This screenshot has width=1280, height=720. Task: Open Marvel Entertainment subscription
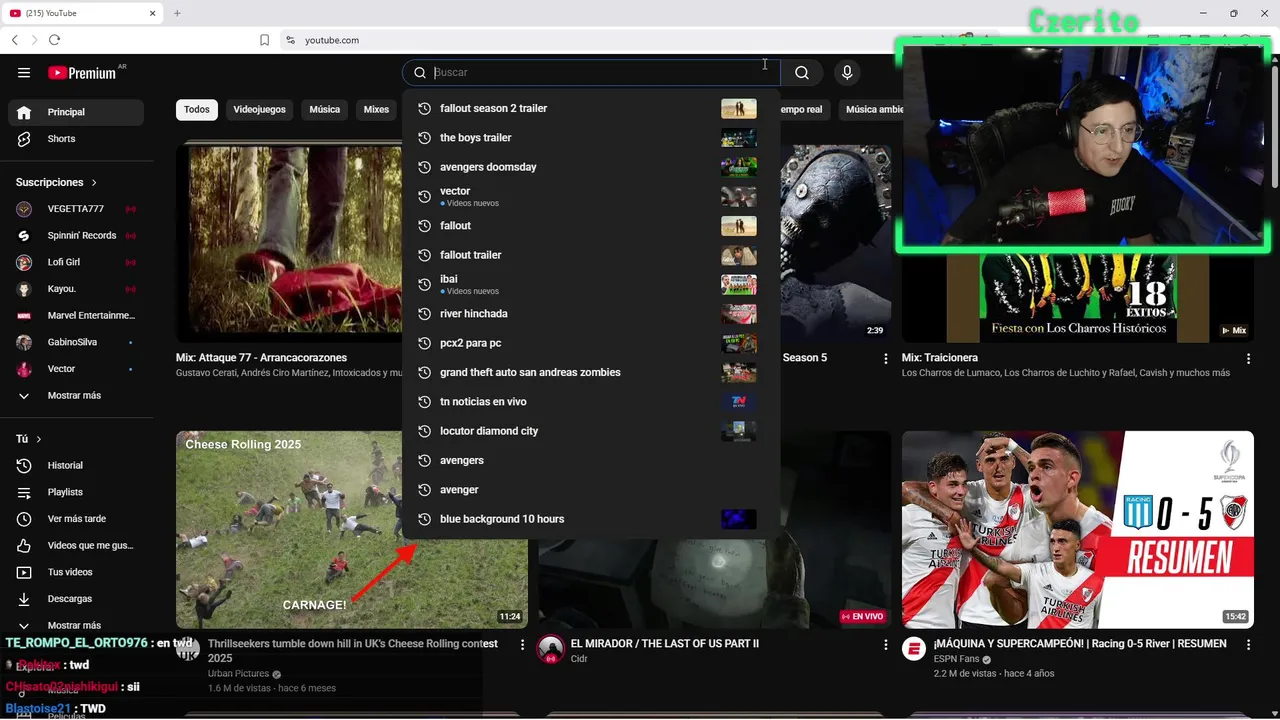[76, 315]
